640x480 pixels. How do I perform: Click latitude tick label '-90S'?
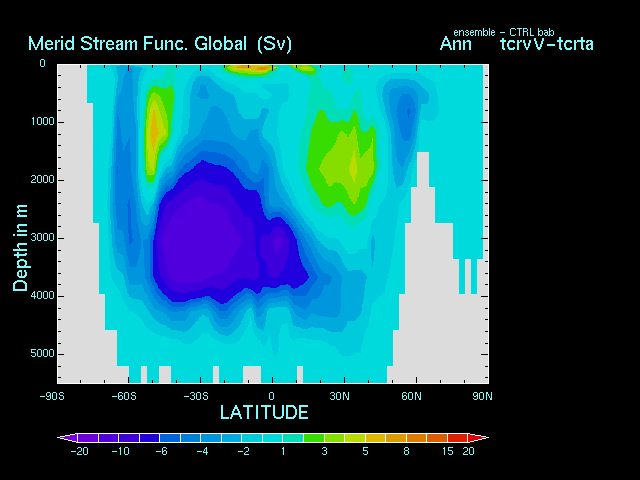click(52, 396)
